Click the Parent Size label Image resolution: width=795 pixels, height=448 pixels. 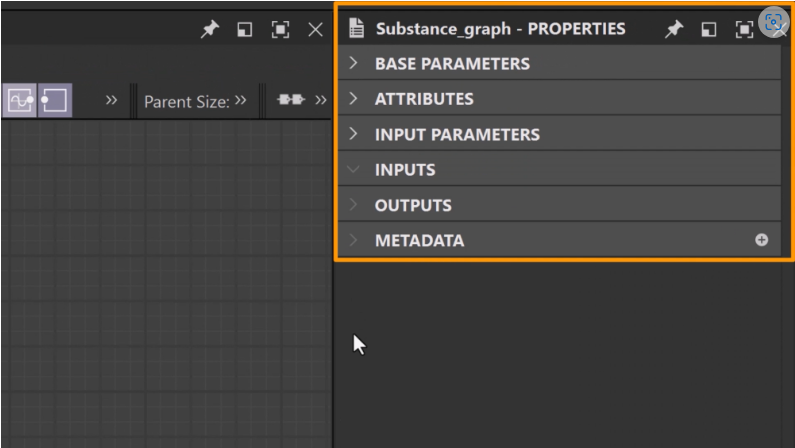point(187,102)
